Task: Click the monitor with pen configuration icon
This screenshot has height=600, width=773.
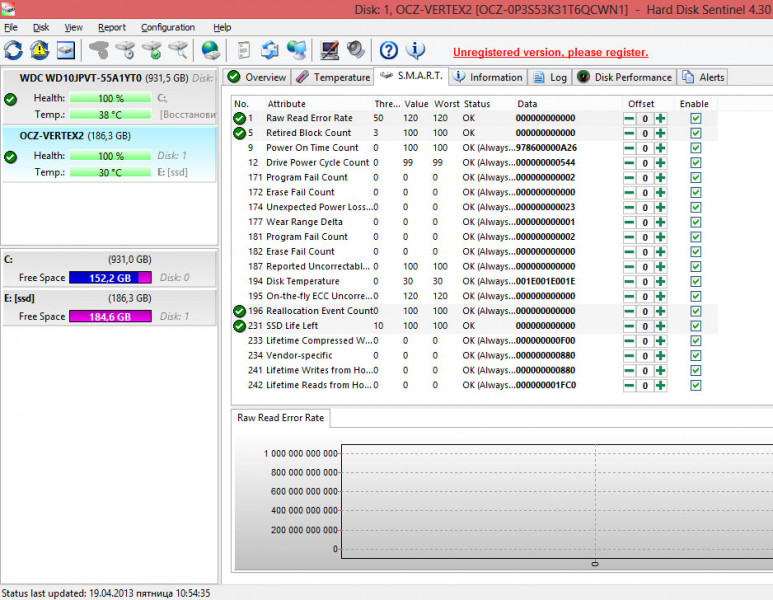Action: [329, 50]
